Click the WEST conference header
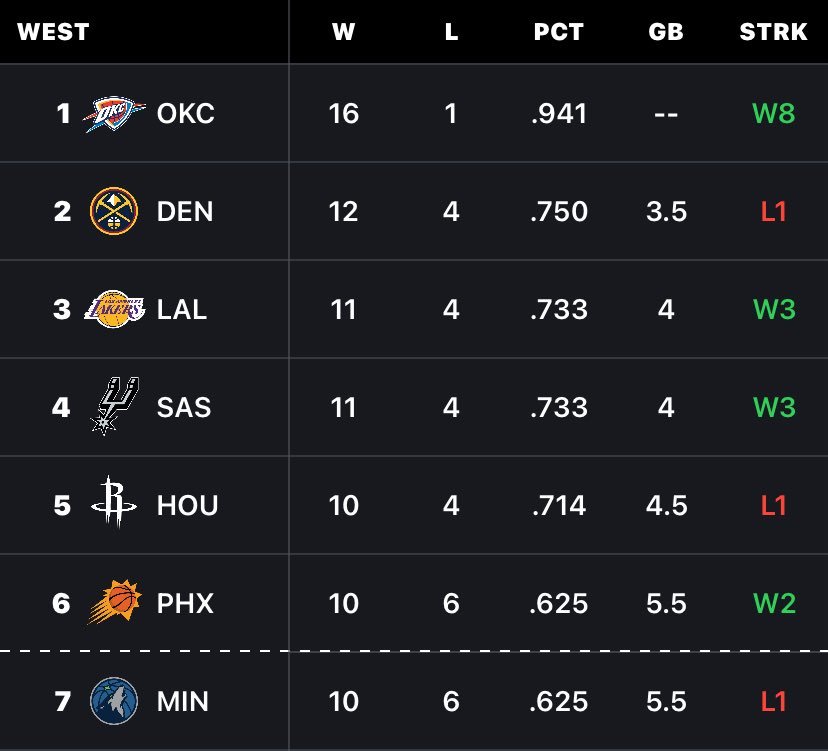828x751 pixels. tap(53, 32)
